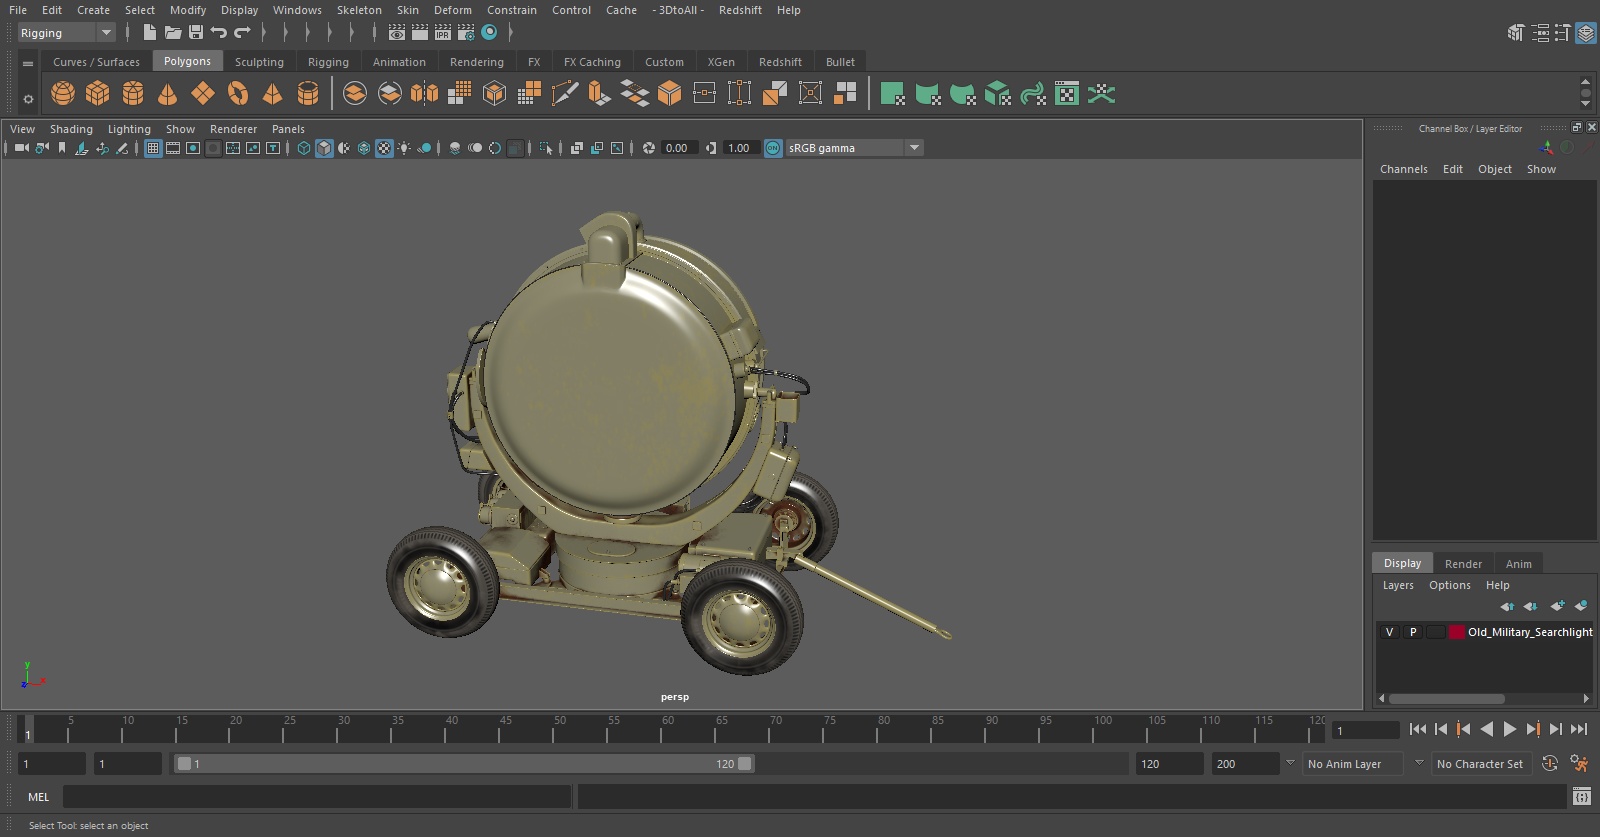The image size is (1600, 837).
Task: Open the shelf tab selector menu icon
Action: pyautogui.click(x=28, y=63)
